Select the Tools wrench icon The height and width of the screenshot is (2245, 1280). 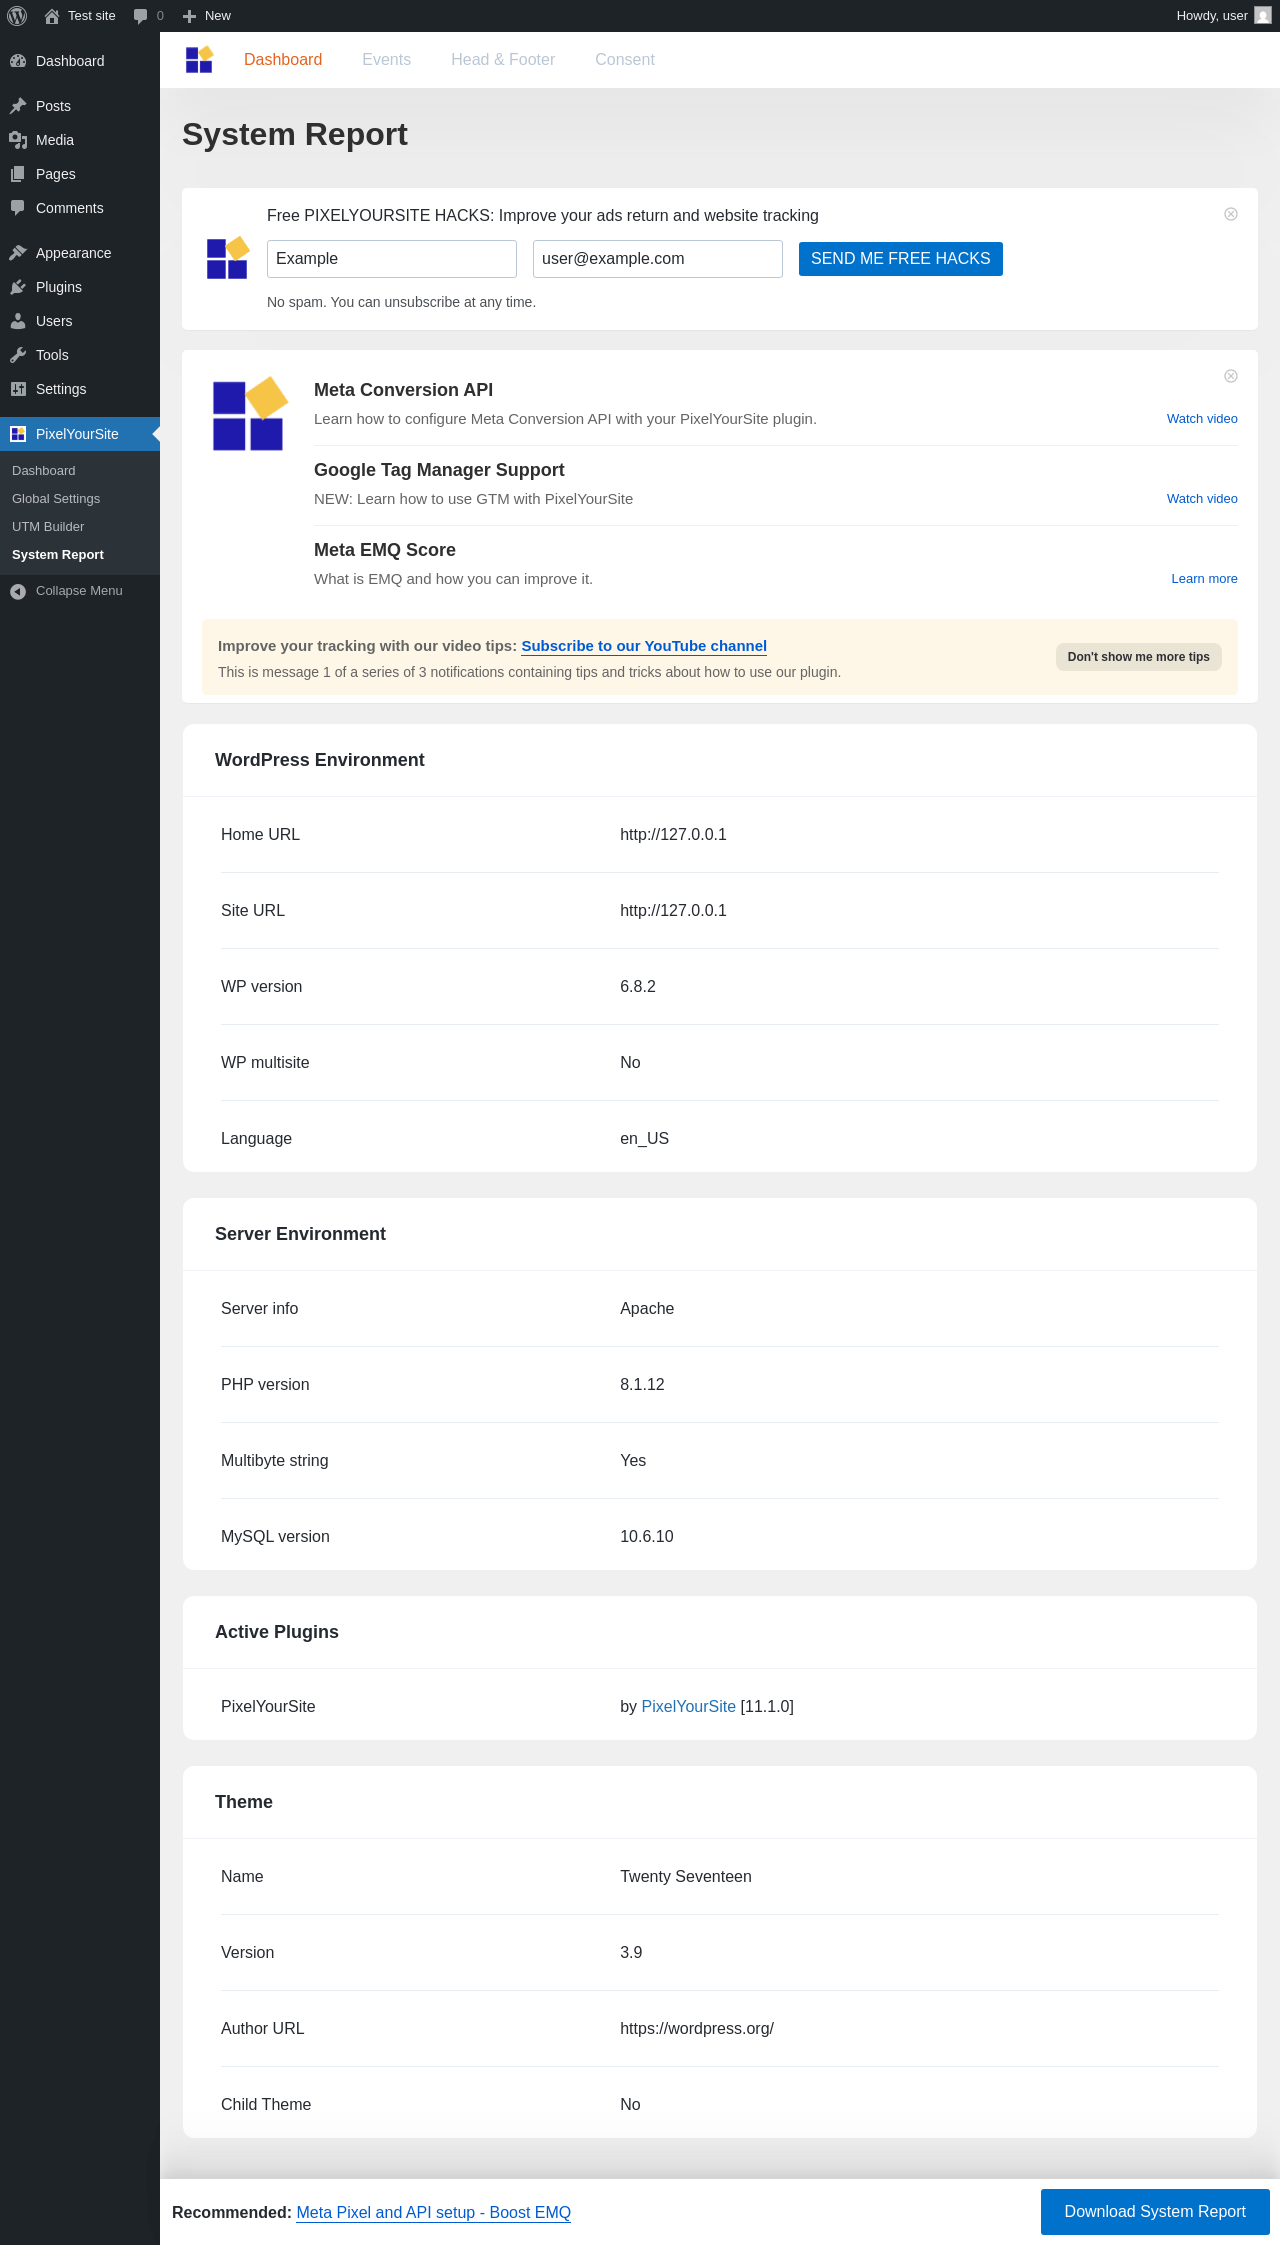point(18,355)
